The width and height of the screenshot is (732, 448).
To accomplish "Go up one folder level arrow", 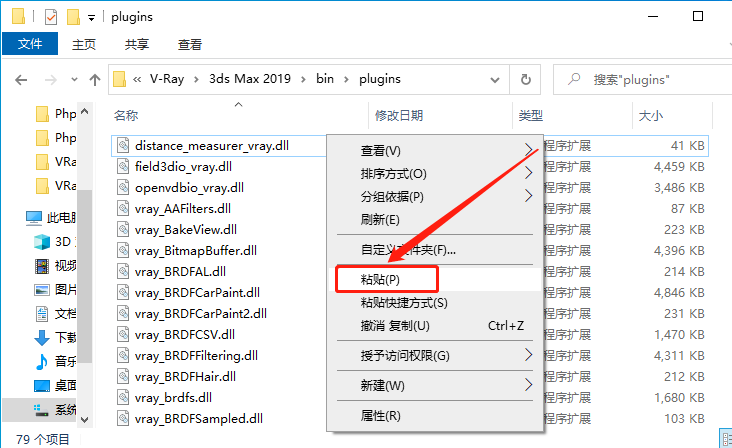I will pos(95,80).
